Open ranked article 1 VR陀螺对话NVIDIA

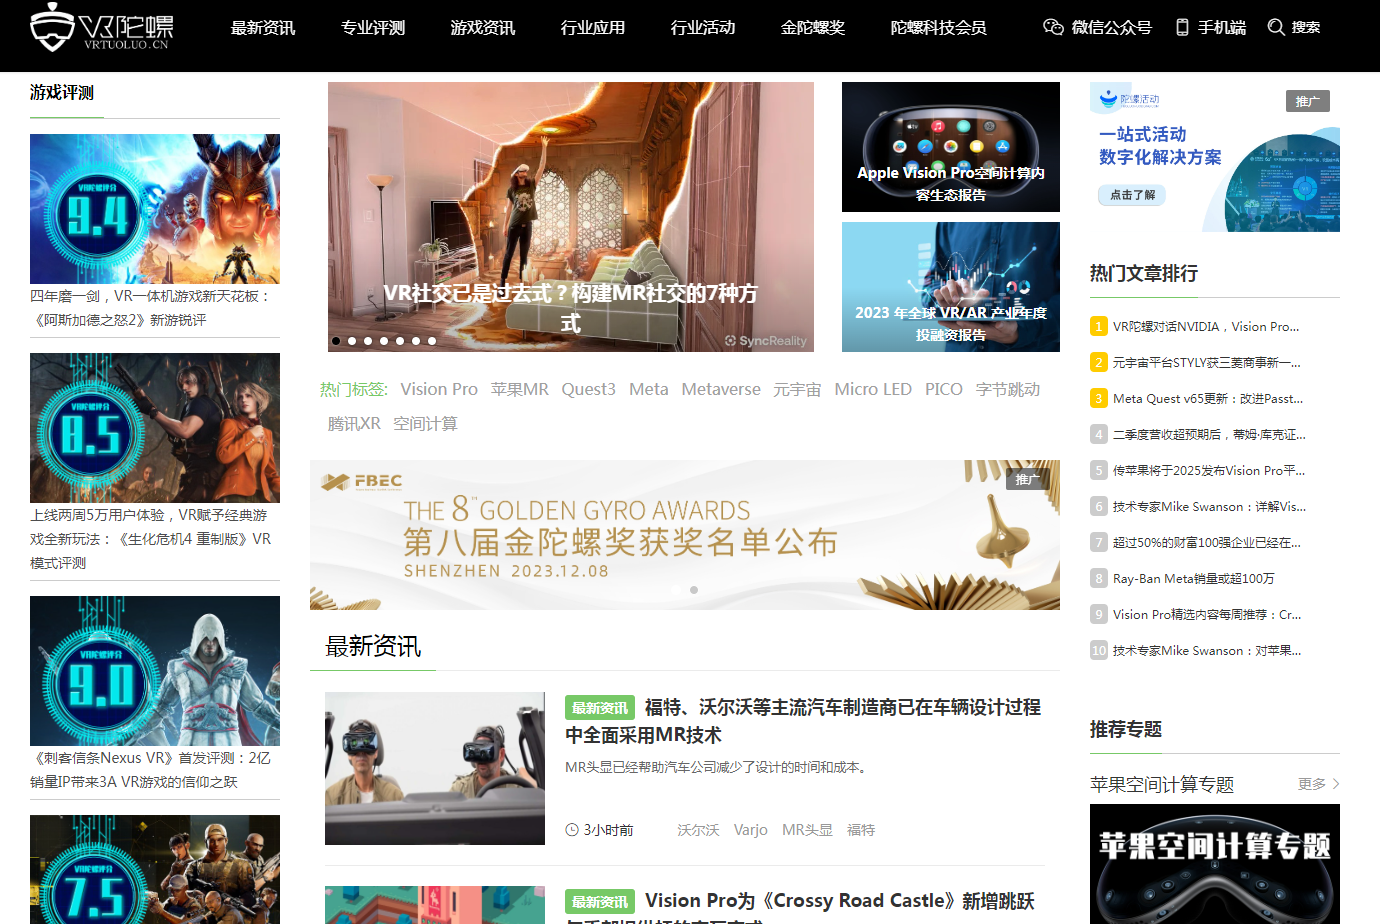point(1206,326)
